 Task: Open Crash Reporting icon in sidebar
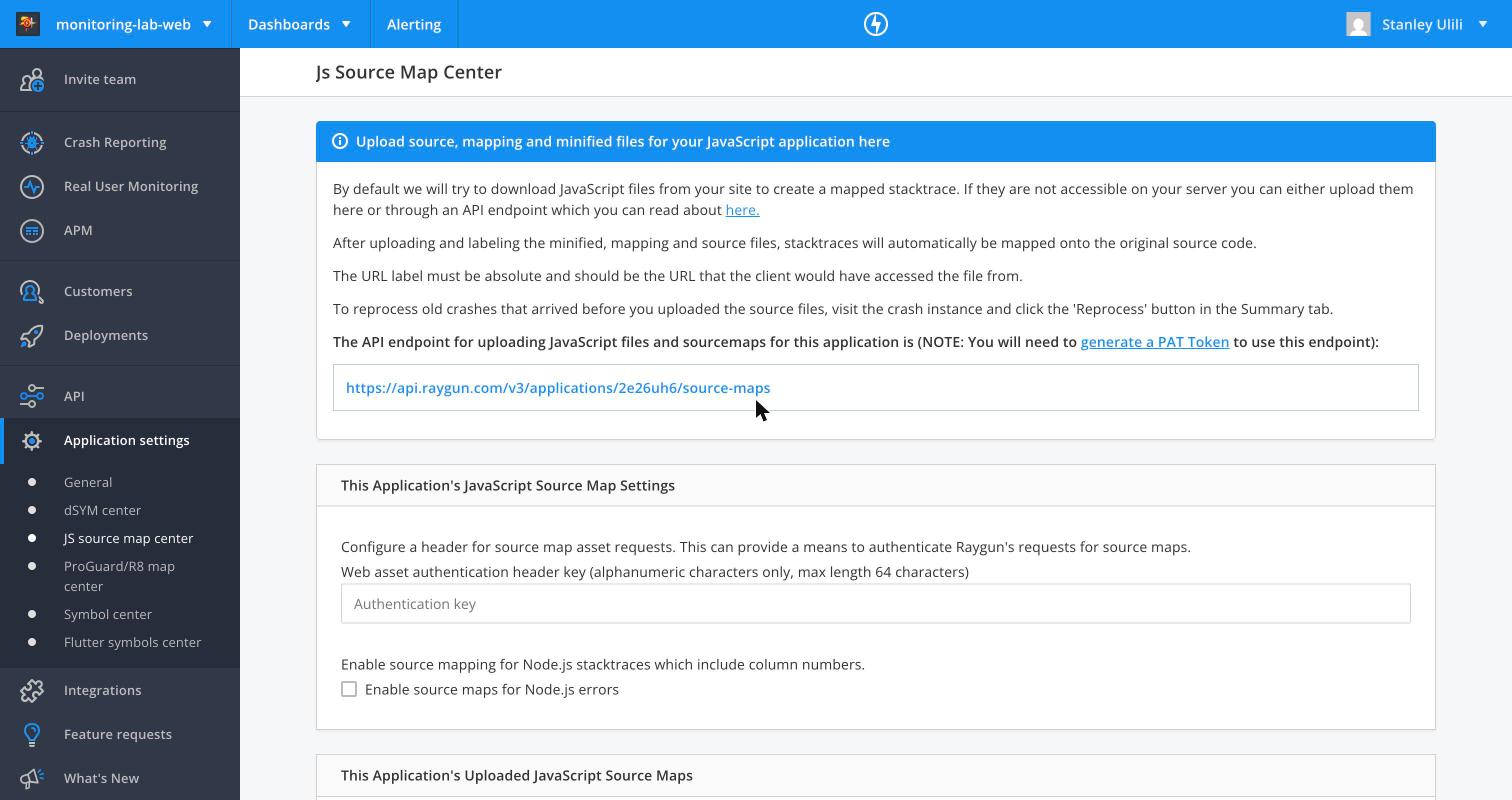coord(32,142)
